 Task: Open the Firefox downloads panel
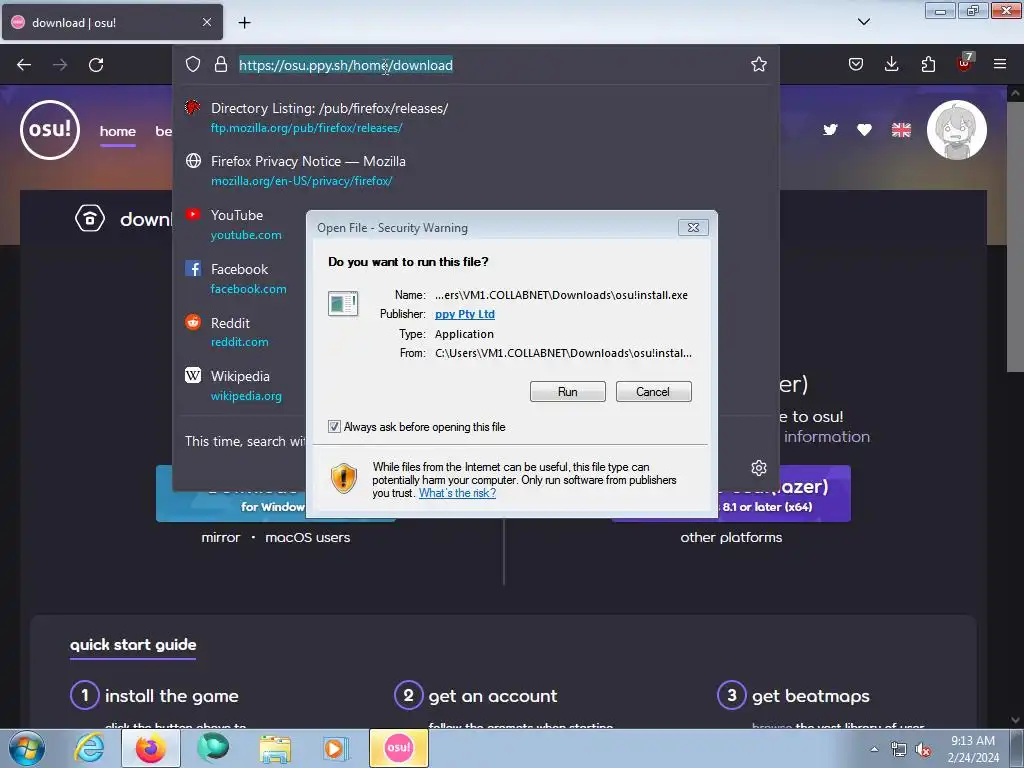[x=891, y=64]
